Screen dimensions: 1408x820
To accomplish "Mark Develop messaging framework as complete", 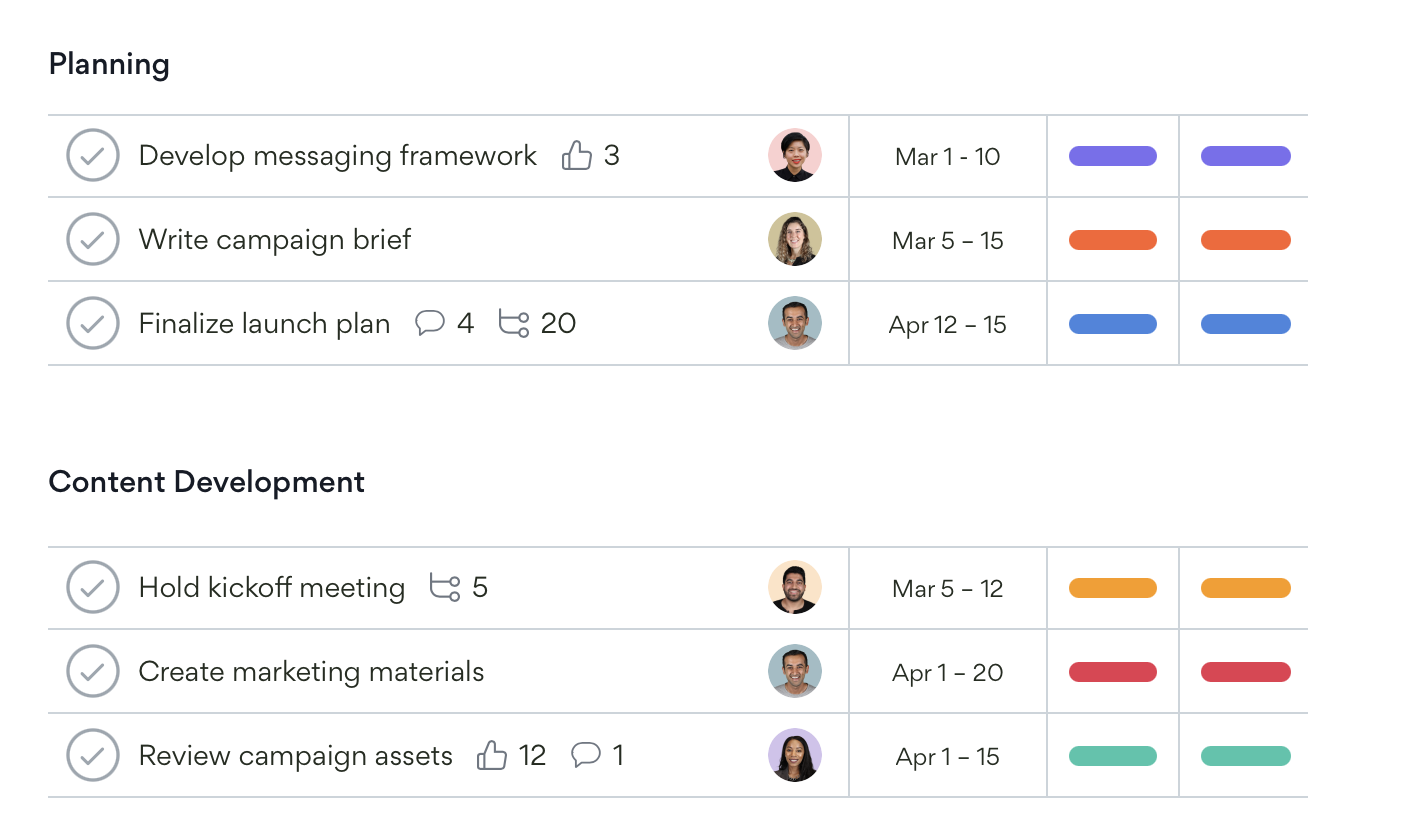I will click(93, 156).
